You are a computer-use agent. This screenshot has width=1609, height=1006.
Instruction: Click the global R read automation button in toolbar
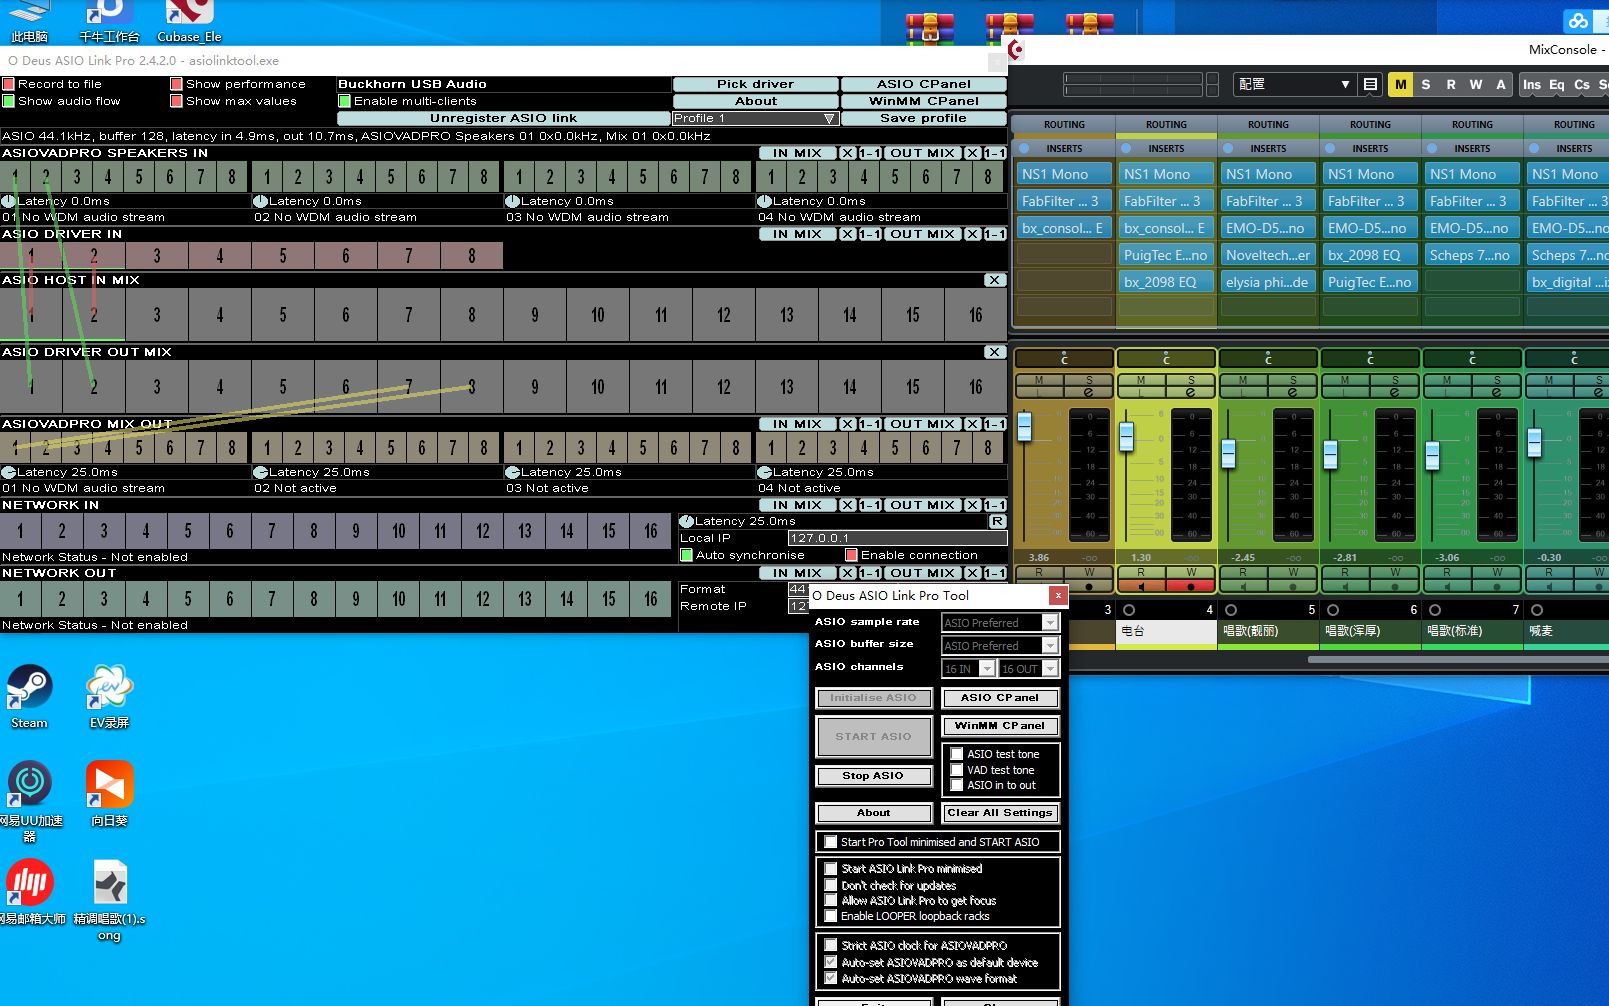coord(1451,85)
